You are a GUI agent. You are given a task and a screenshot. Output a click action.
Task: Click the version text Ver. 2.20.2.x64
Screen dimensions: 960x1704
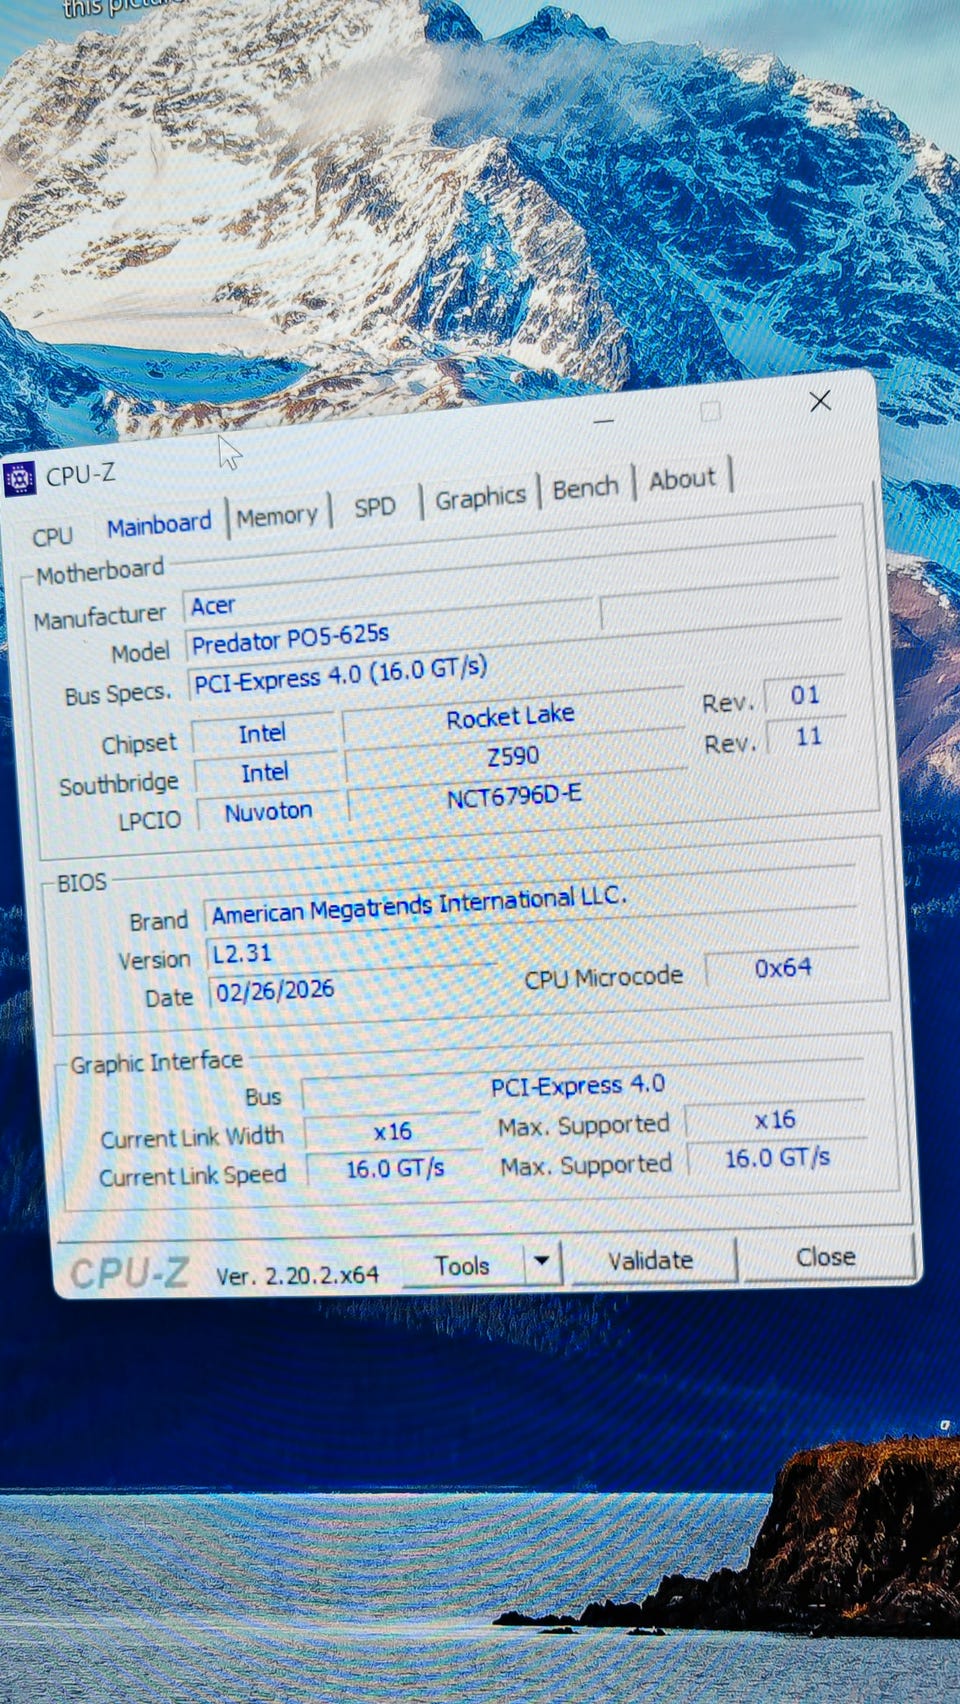(298, 1275)
